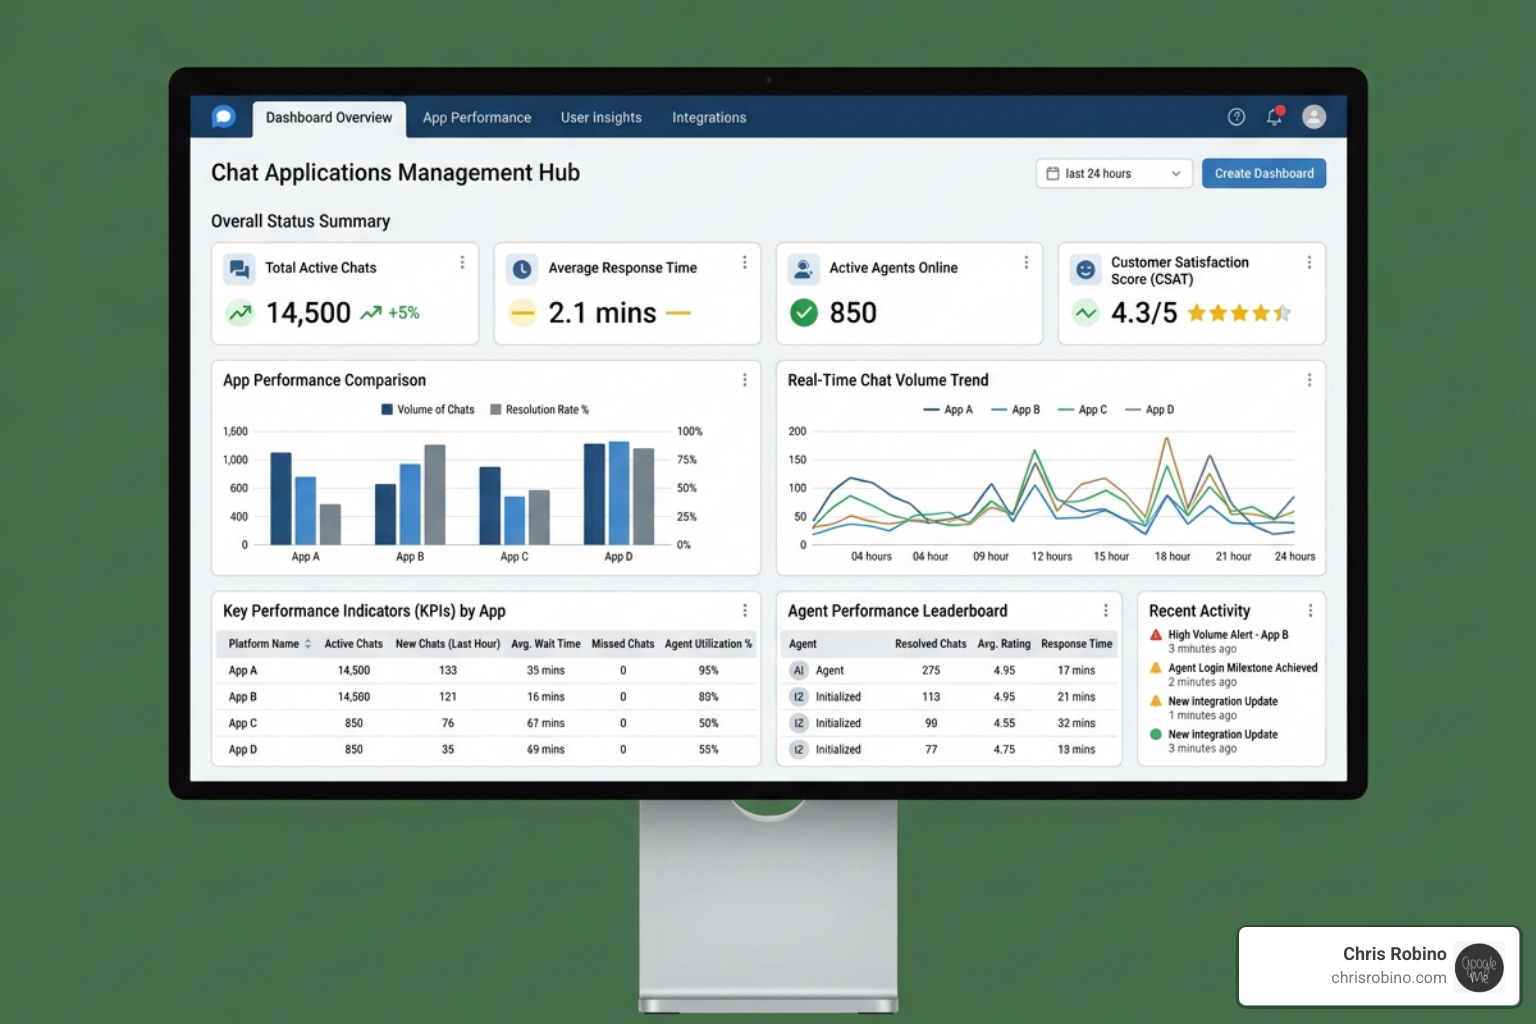Image resolution: width=1536 pixels, height=1024 pixels.
Task: Select the App C row in KPIs table
Action: pos(486,723)
